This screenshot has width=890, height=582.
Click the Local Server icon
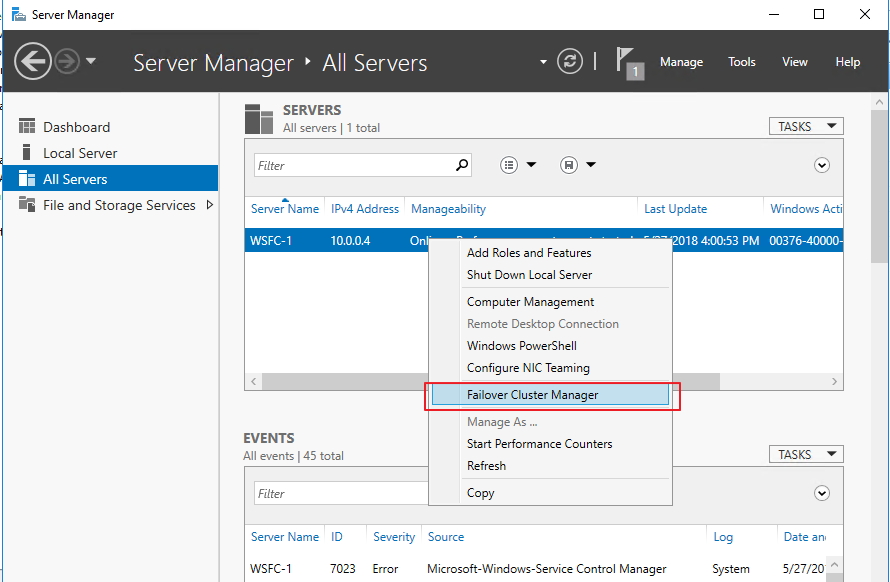click(x=27, y=153)
